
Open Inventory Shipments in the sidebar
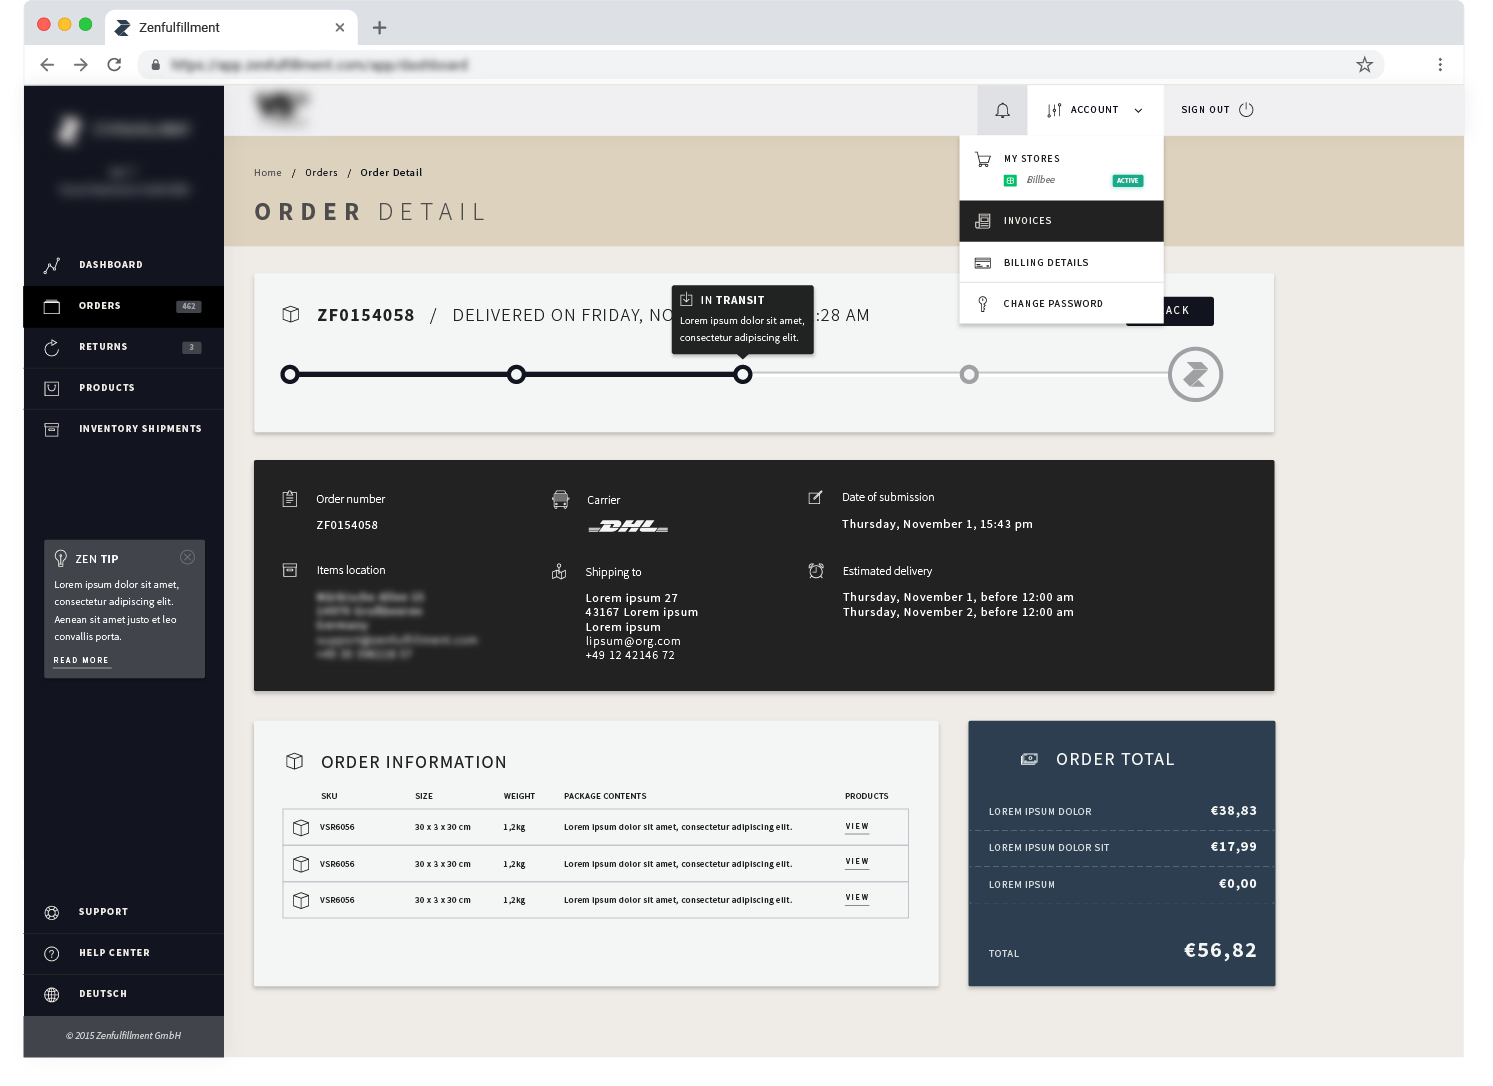pyautogui.click(x=140, y=429)
